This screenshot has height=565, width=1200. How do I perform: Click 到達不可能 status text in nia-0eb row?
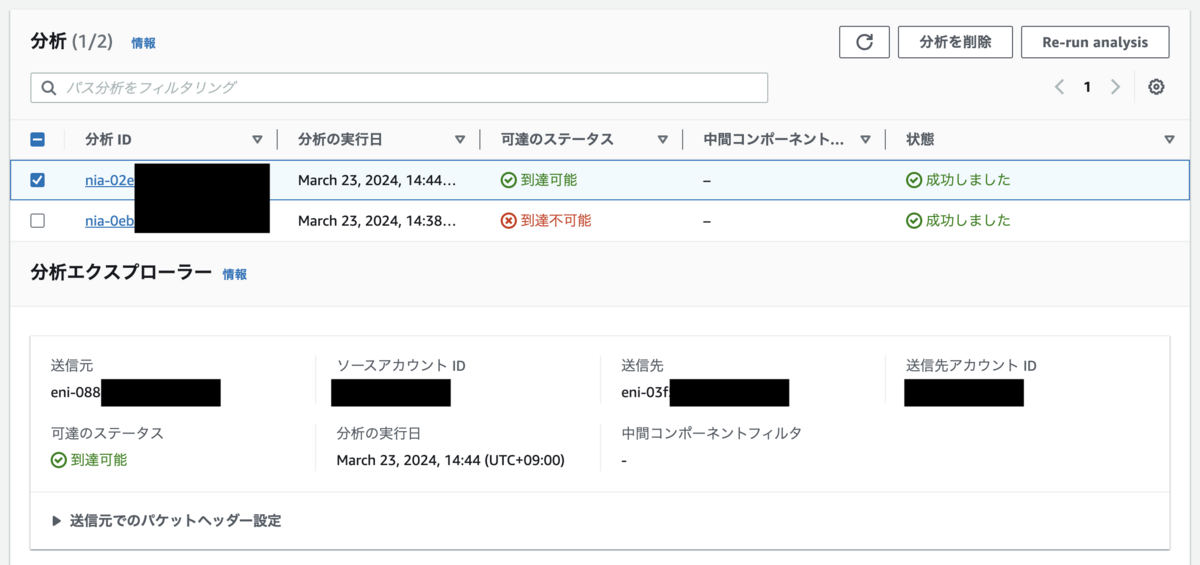(556, 220)
